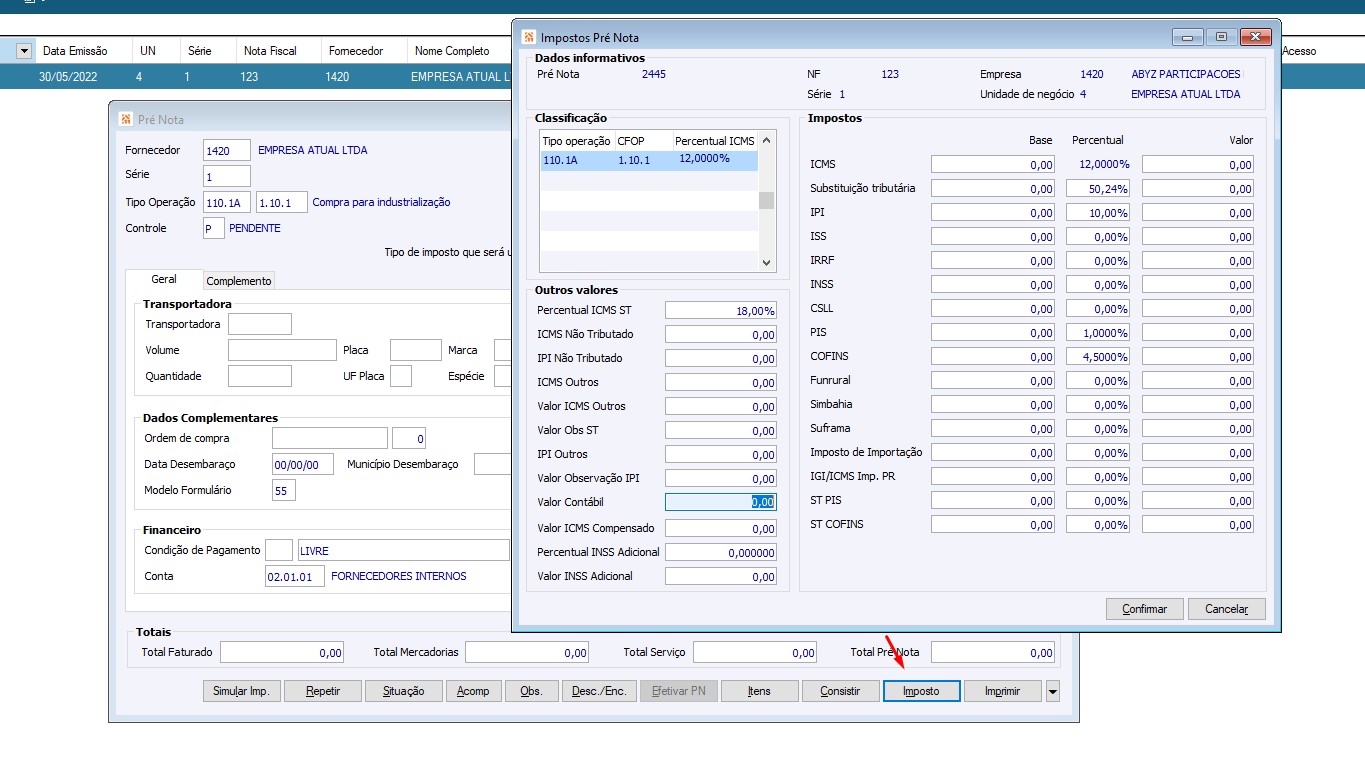Maximize the Impostos Pré Nota dialog
The height and width of the screenshot is (767, 1365).
point(1221,37)
